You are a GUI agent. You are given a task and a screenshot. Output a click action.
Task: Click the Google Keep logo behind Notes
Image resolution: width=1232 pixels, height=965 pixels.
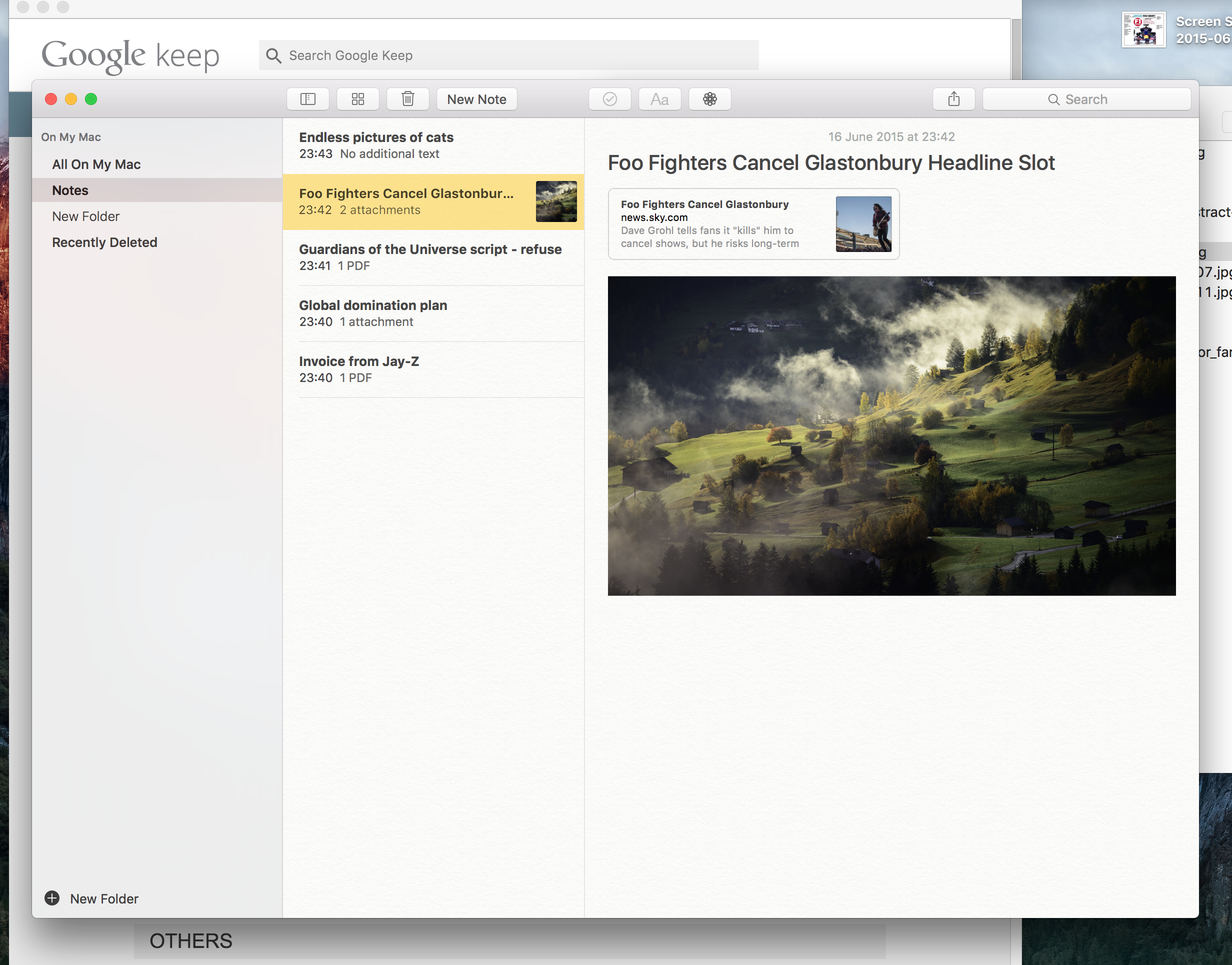click(130, 56)
